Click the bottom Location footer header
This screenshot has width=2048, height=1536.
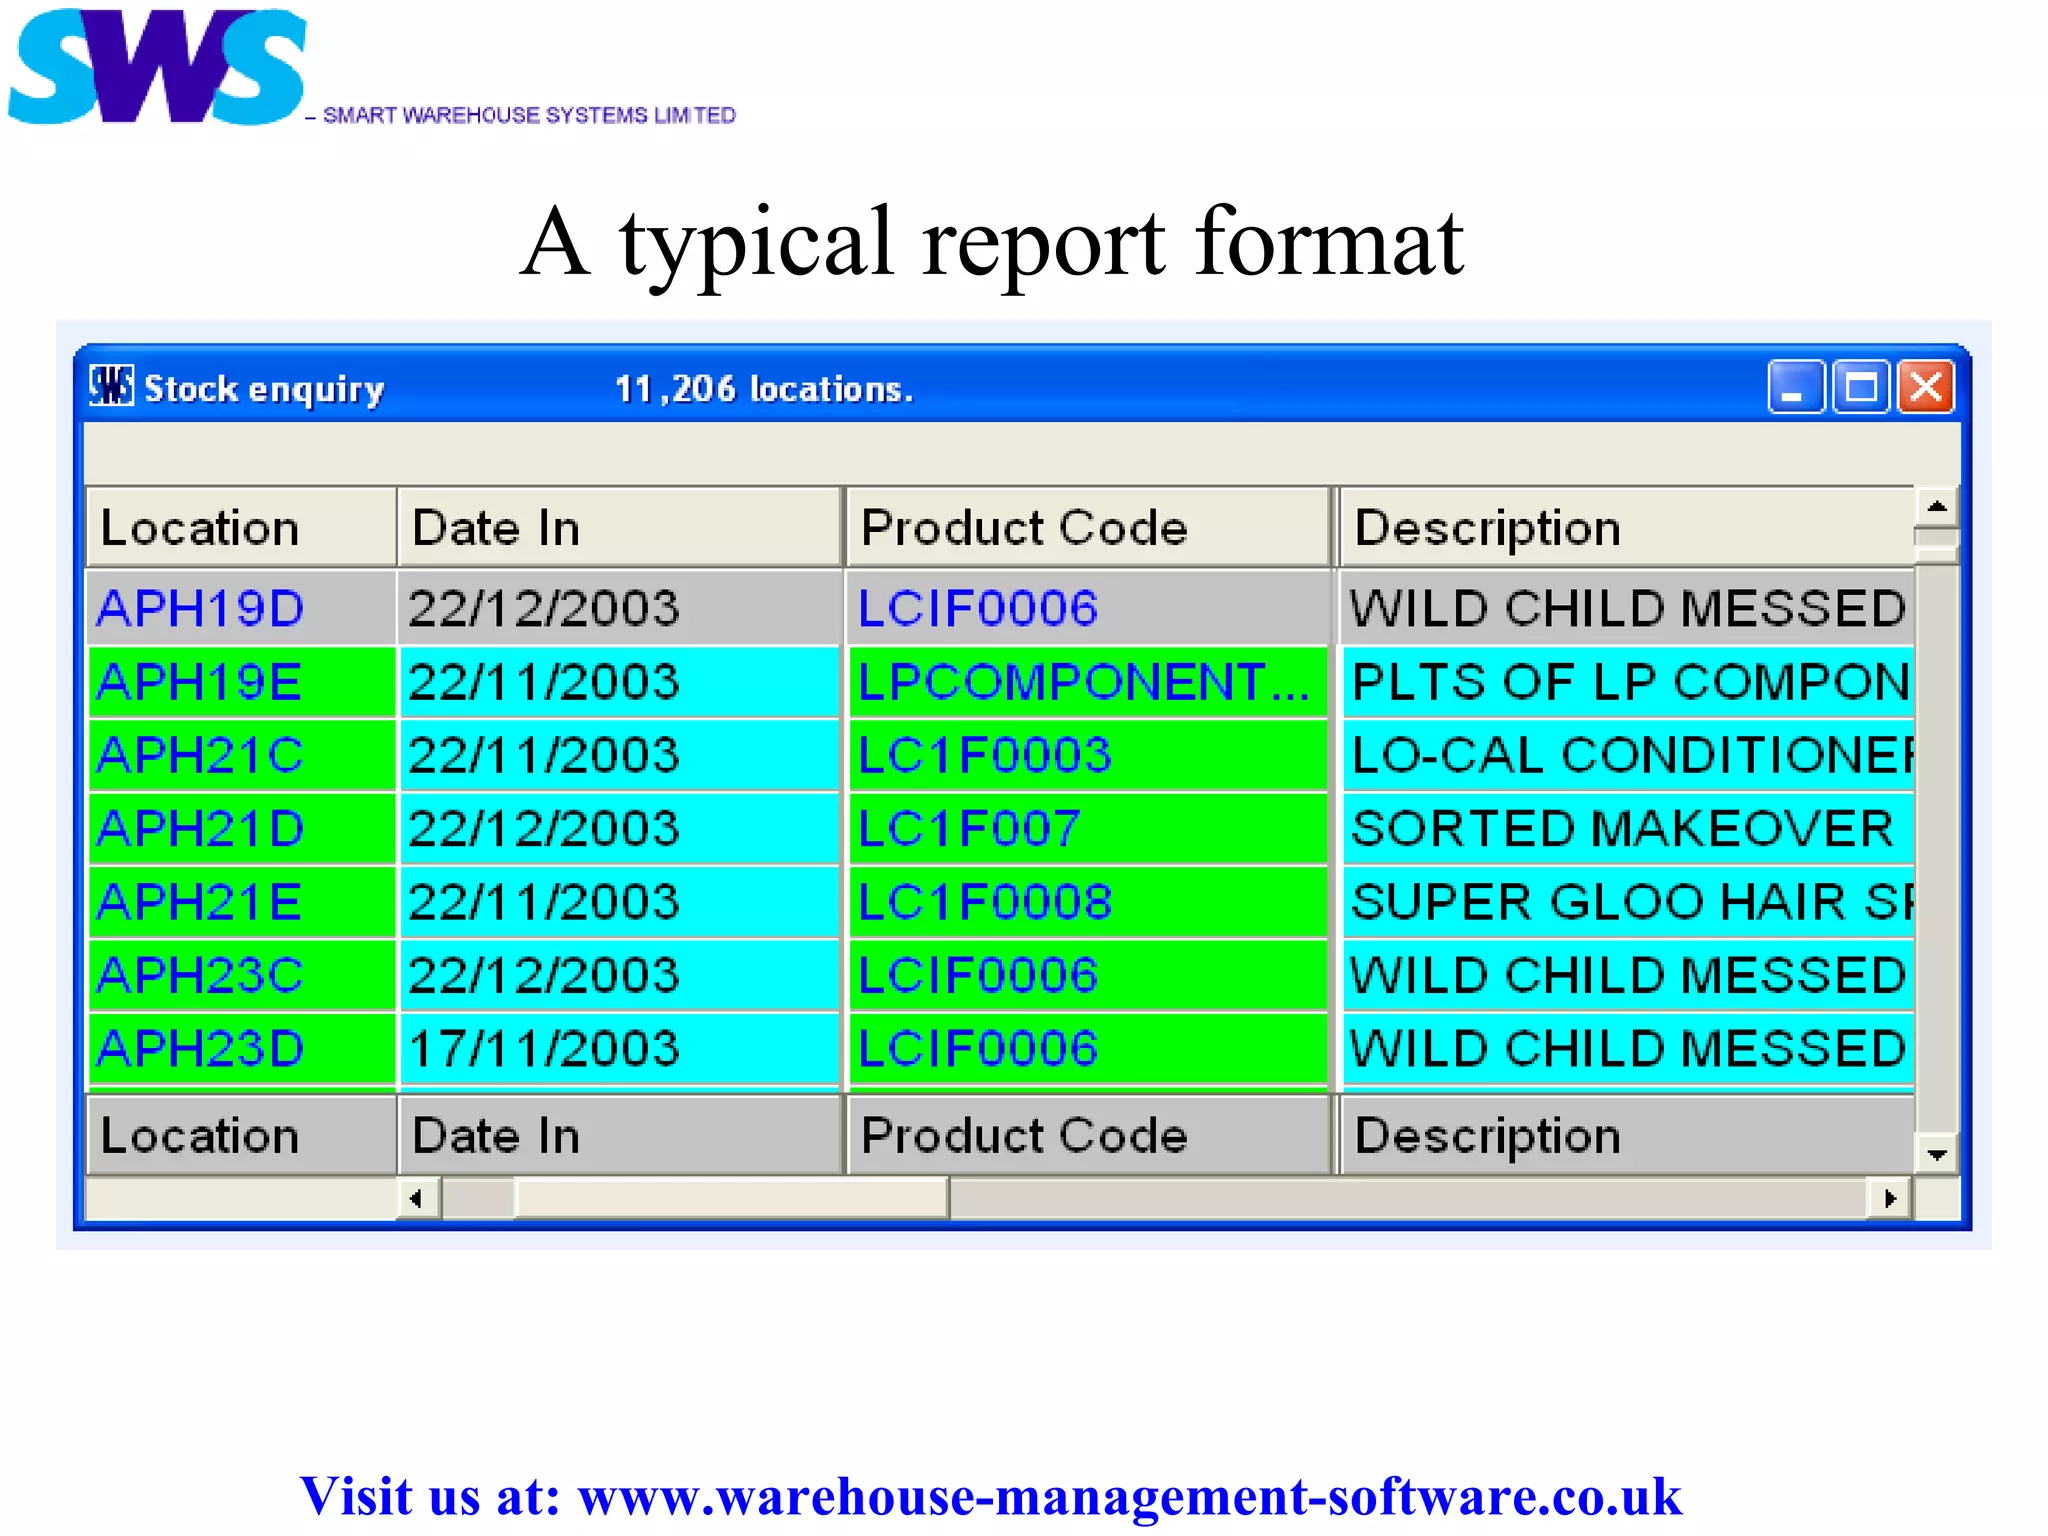tap(241, 1135)
